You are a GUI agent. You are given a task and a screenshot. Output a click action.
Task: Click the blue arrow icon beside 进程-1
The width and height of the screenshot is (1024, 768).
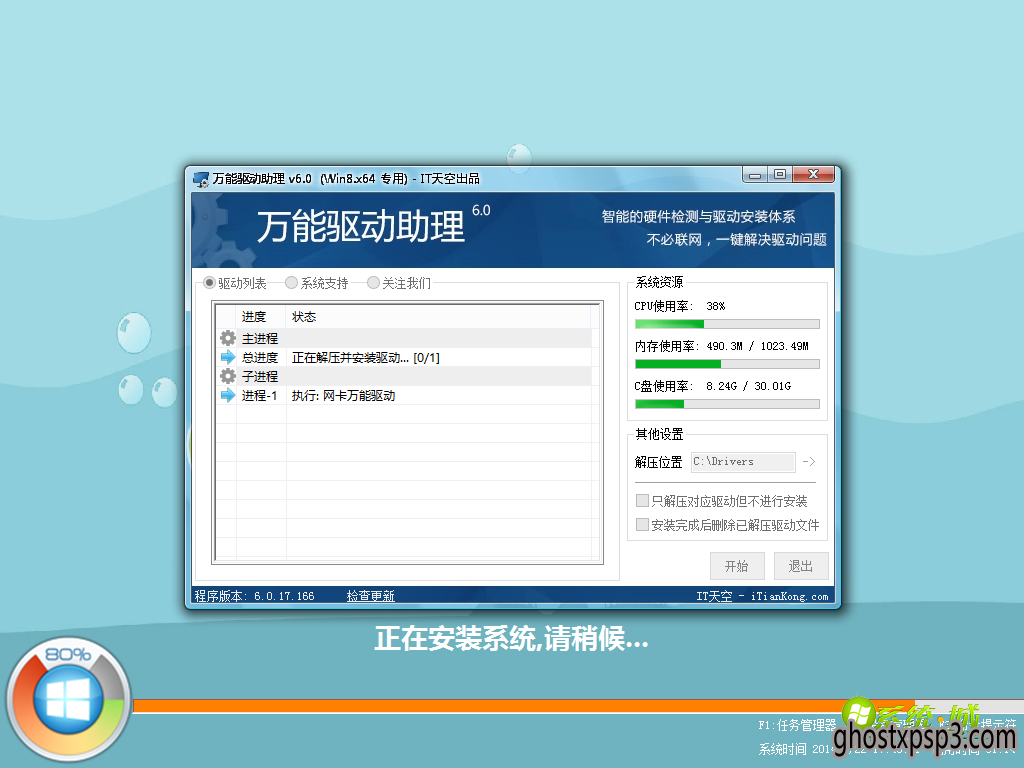[x=228, y=395]
